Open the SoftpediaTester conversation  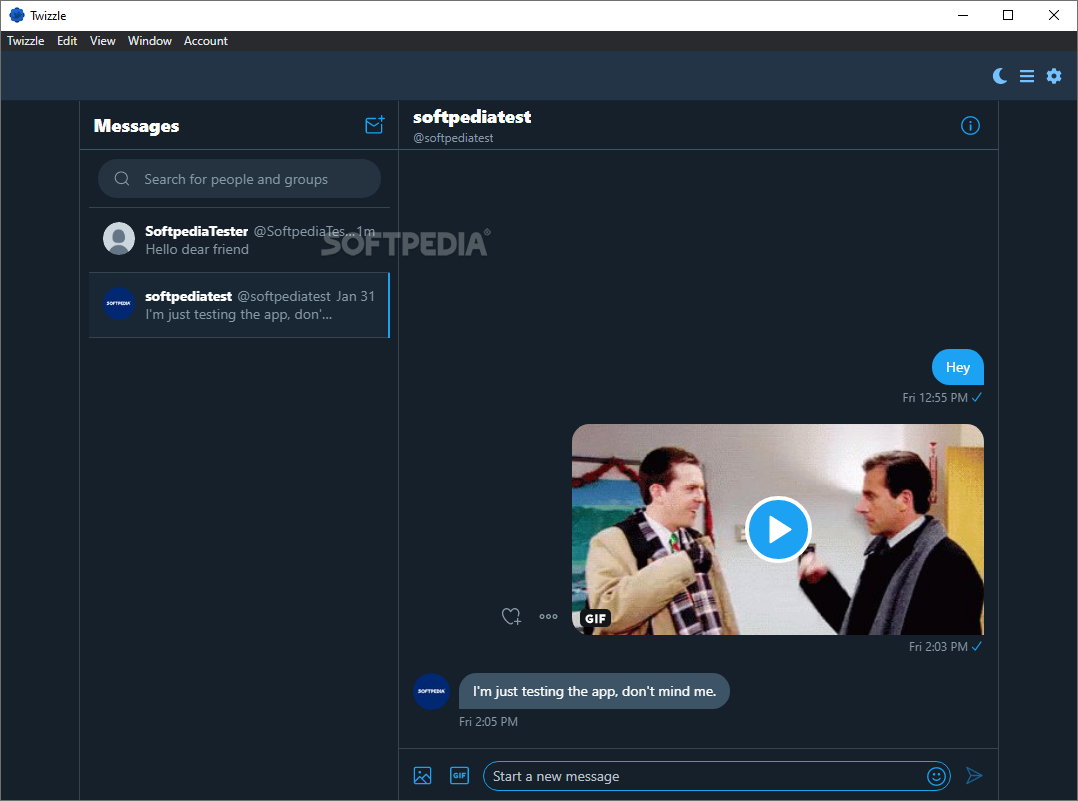pos(239,240)
